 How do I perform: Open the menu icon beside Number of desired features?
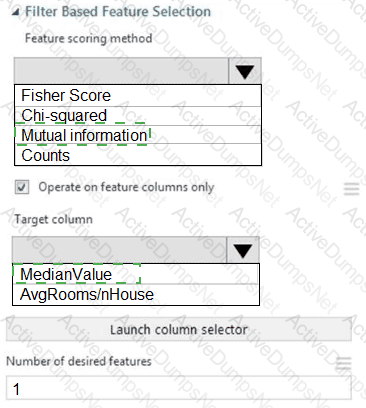[344, 363]
